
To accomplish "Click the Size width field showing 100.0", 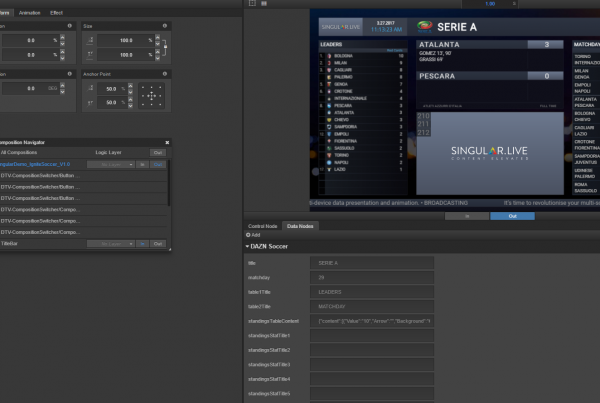I will point(126,40).
